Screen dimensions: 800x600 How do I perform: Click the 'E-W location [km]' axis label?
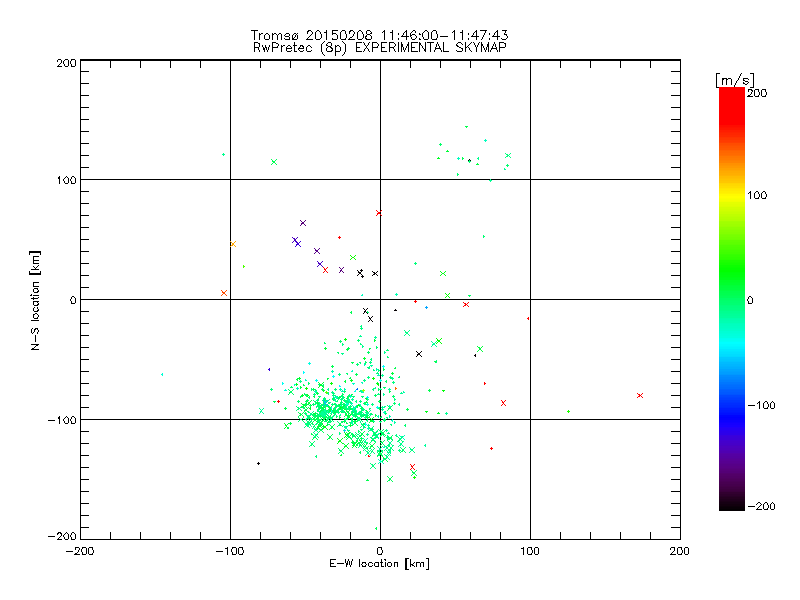379,563
